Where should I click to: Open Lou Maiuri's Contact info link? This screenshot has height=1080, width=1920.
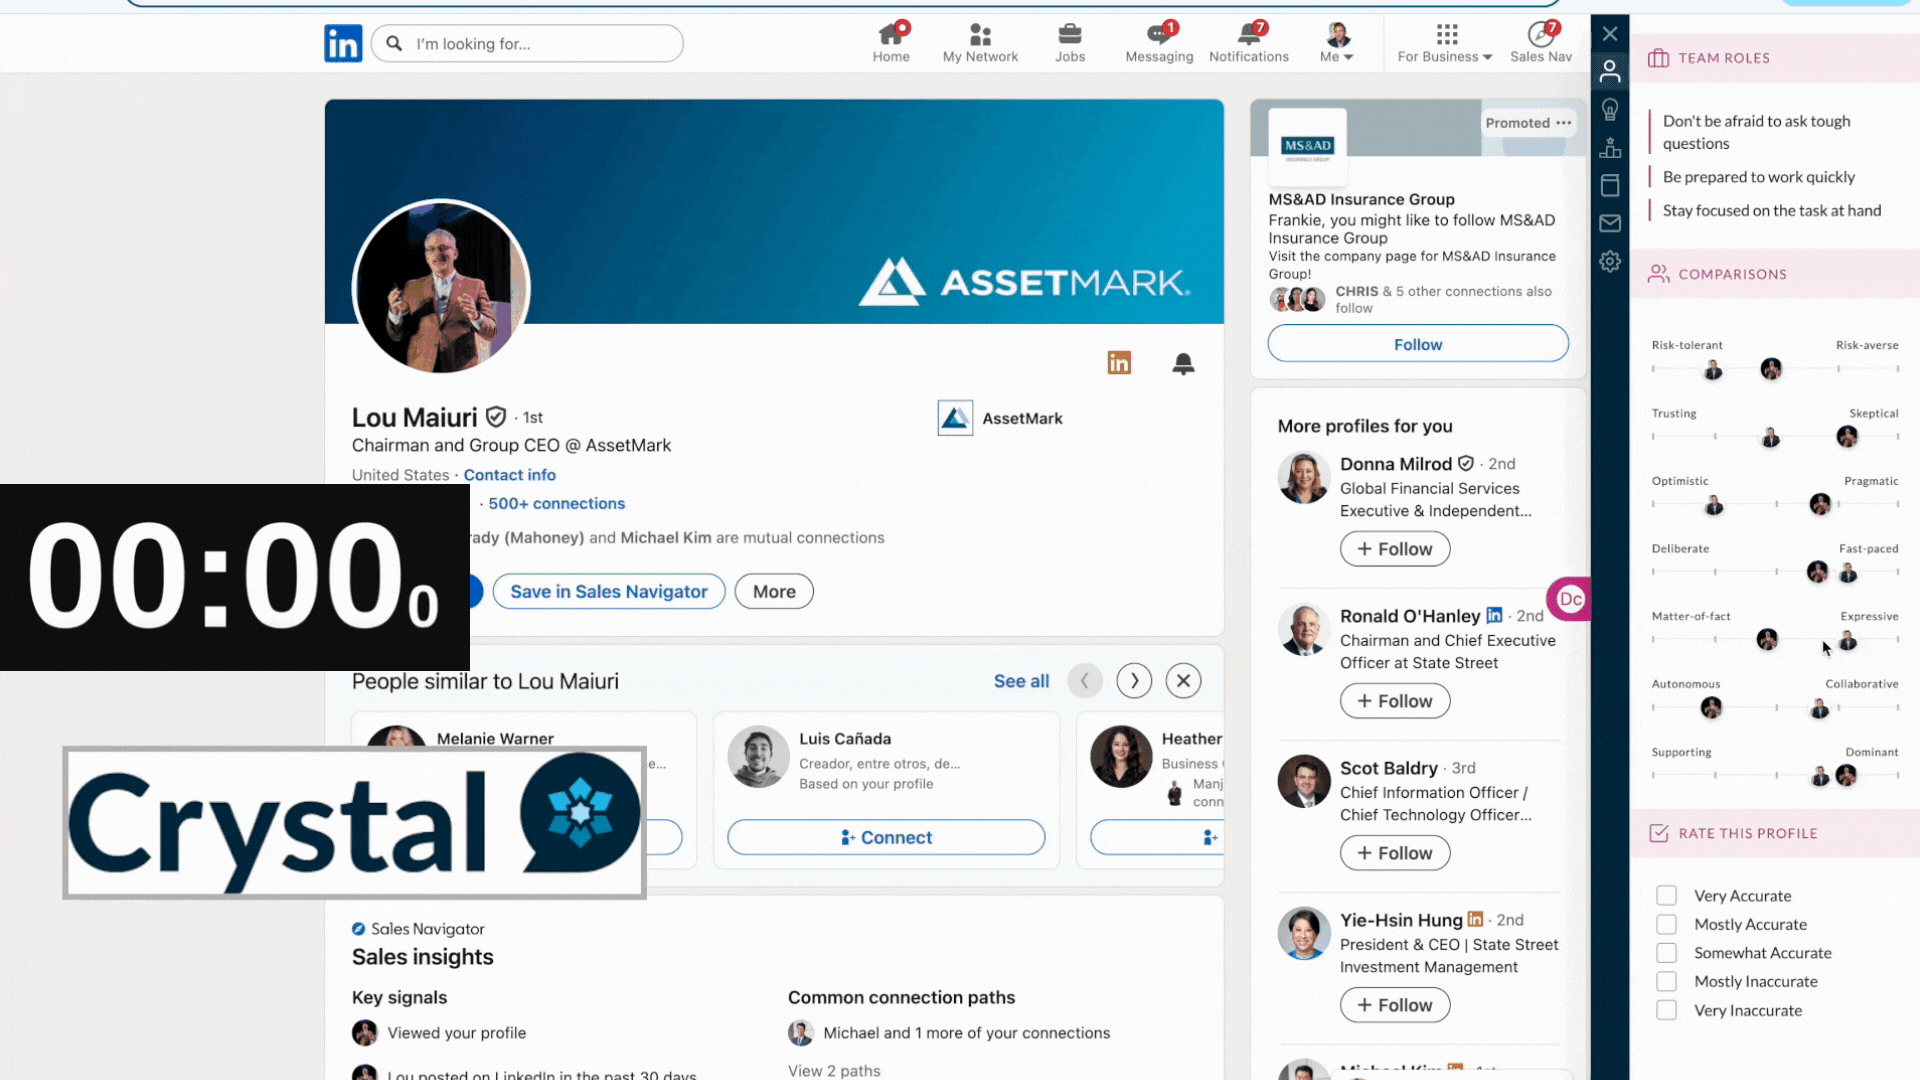[x=509, y=475]
